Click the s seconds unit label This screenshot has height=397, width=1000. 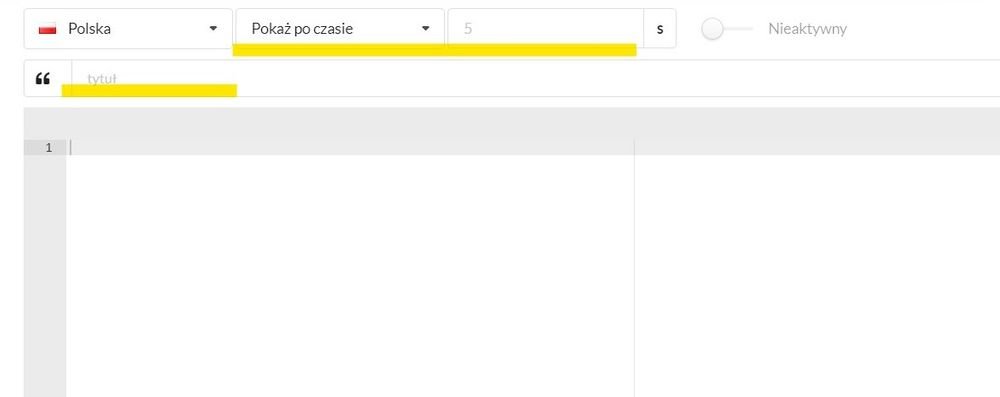[660, 29]
